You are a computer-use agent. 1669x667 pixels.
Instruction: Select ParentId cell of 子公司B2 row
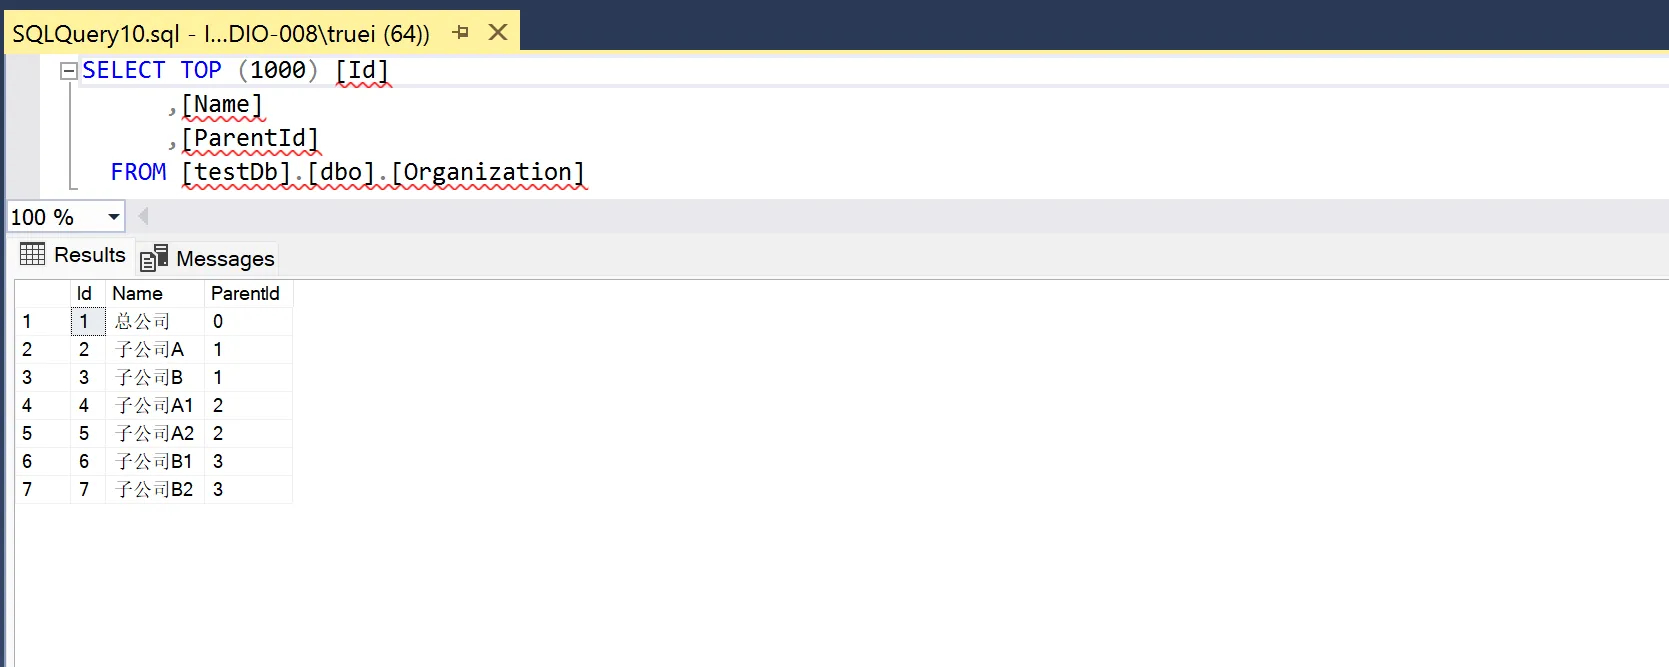248,489
